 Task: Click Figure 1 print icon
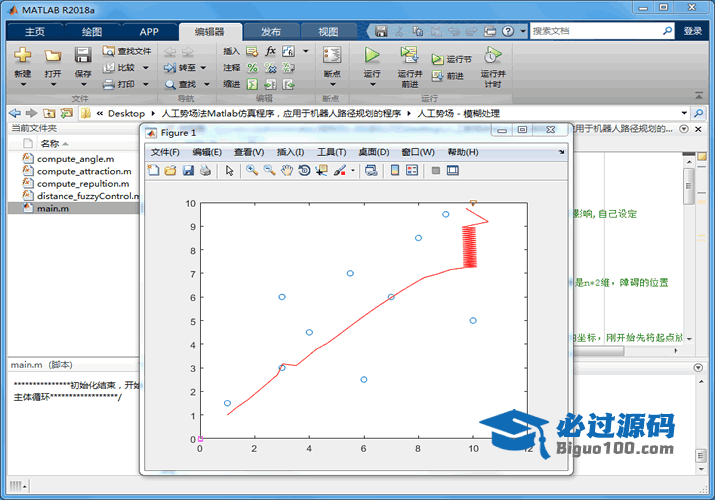(x=206, y=170)
